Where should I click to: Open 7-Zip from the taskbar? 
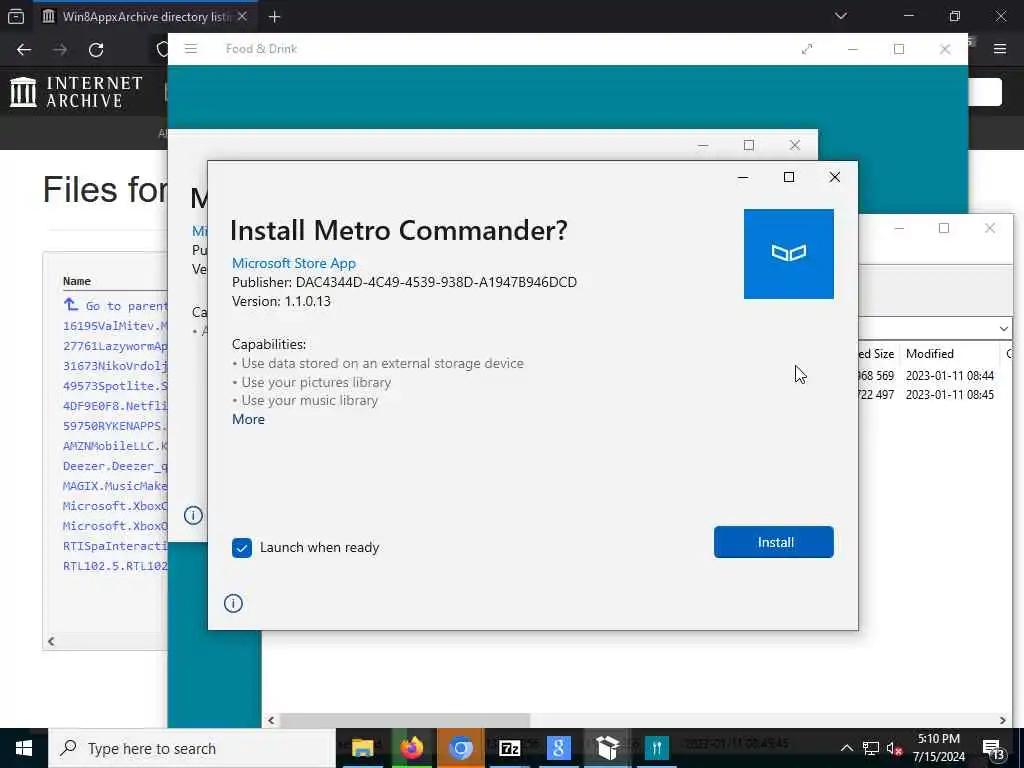tap(509, 748)
